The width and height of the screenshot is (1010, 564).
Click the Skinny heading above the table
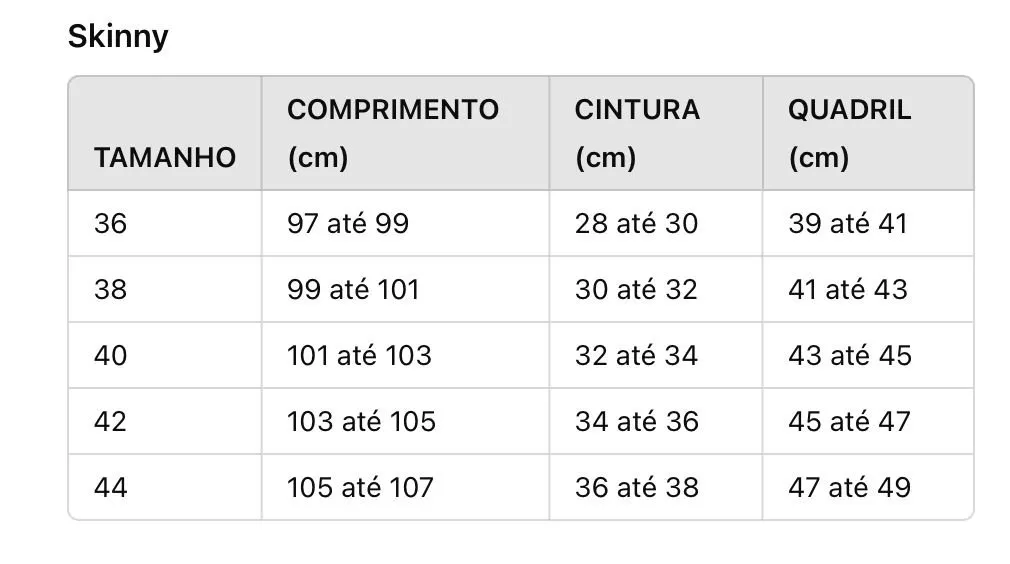tap(118, 36)
